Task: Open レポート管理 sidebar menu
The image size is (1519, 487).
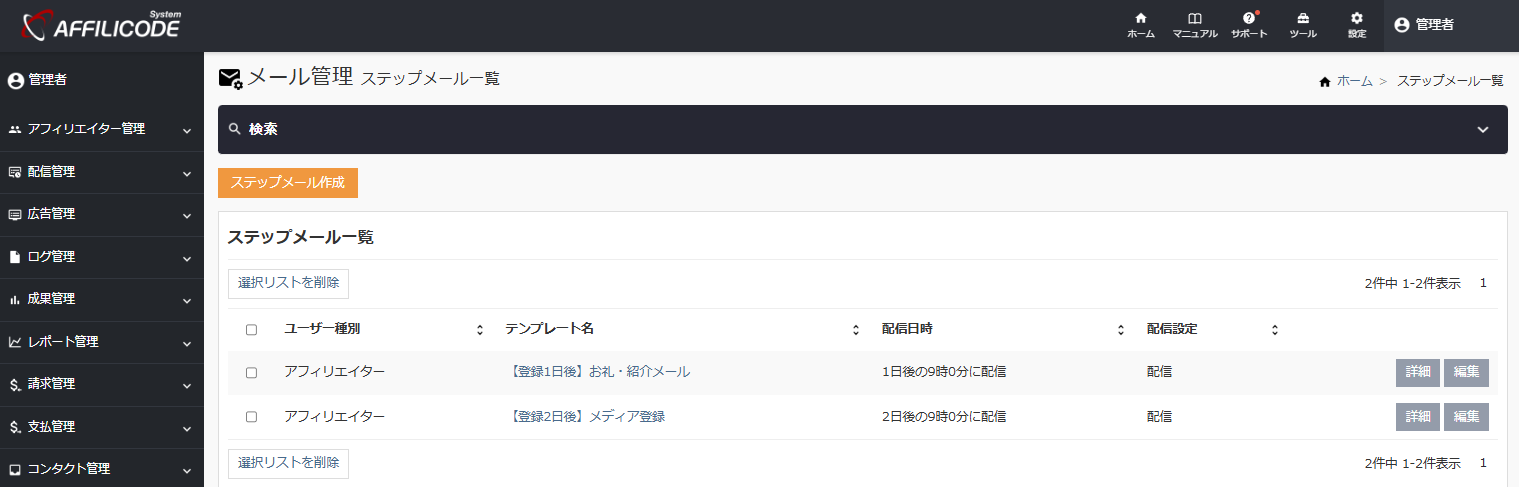Action: tap(102, 342)
